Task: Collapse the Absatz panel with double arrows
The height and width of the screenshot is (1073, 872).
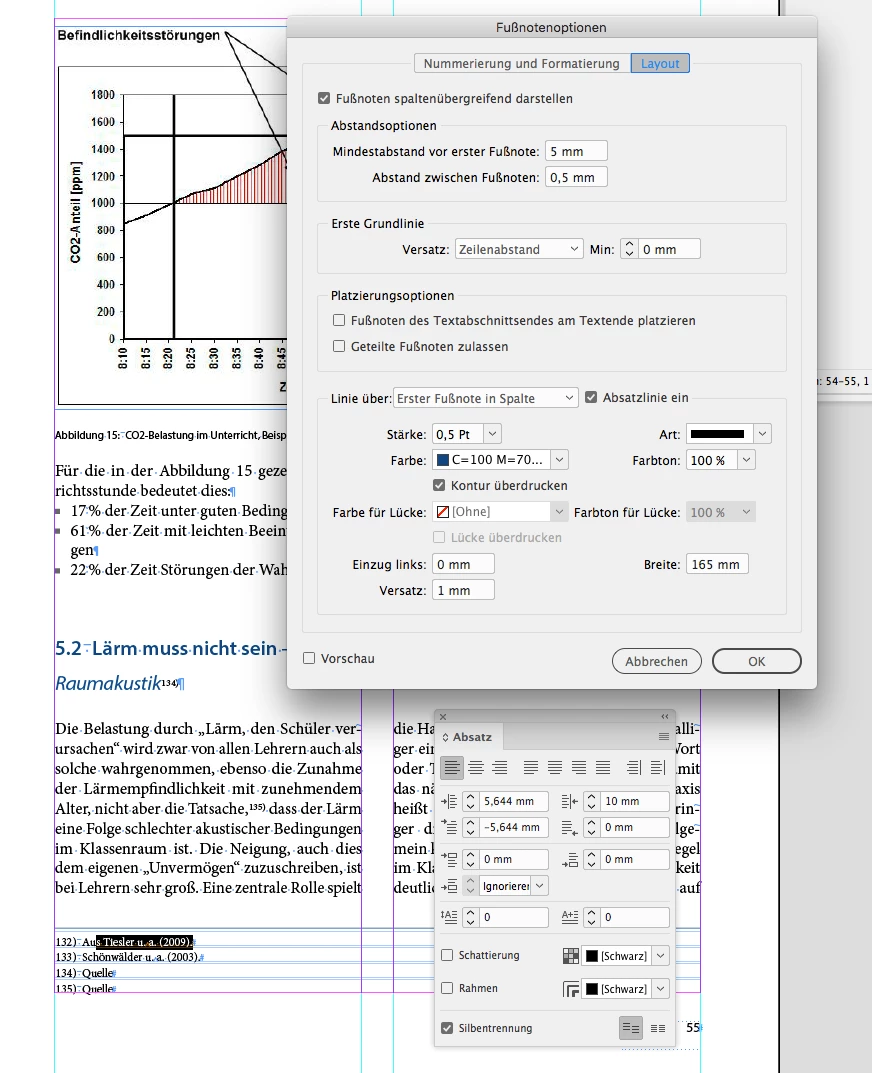Action: tap(665, 716)
